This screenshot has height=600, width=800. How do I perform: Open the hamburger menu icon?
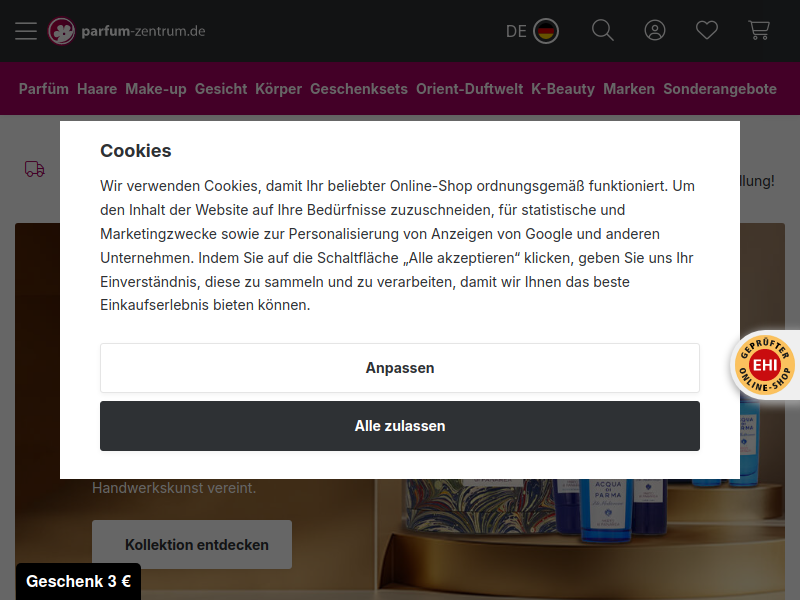tap(26, 31)
